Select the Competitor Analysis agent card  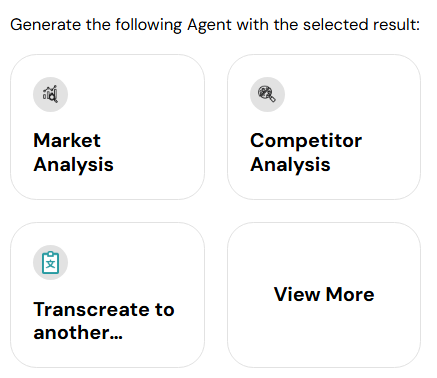[x=324, y=127]
